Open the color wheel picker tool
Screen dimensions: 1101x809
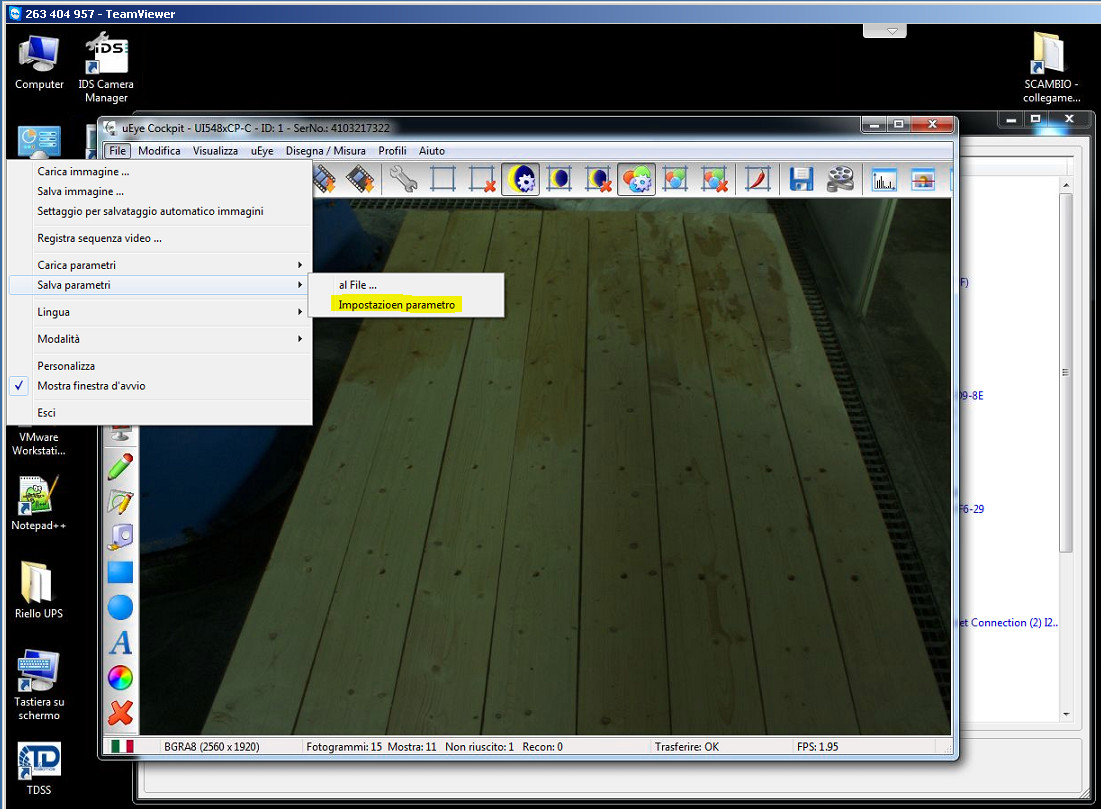(x=121, y=678)
